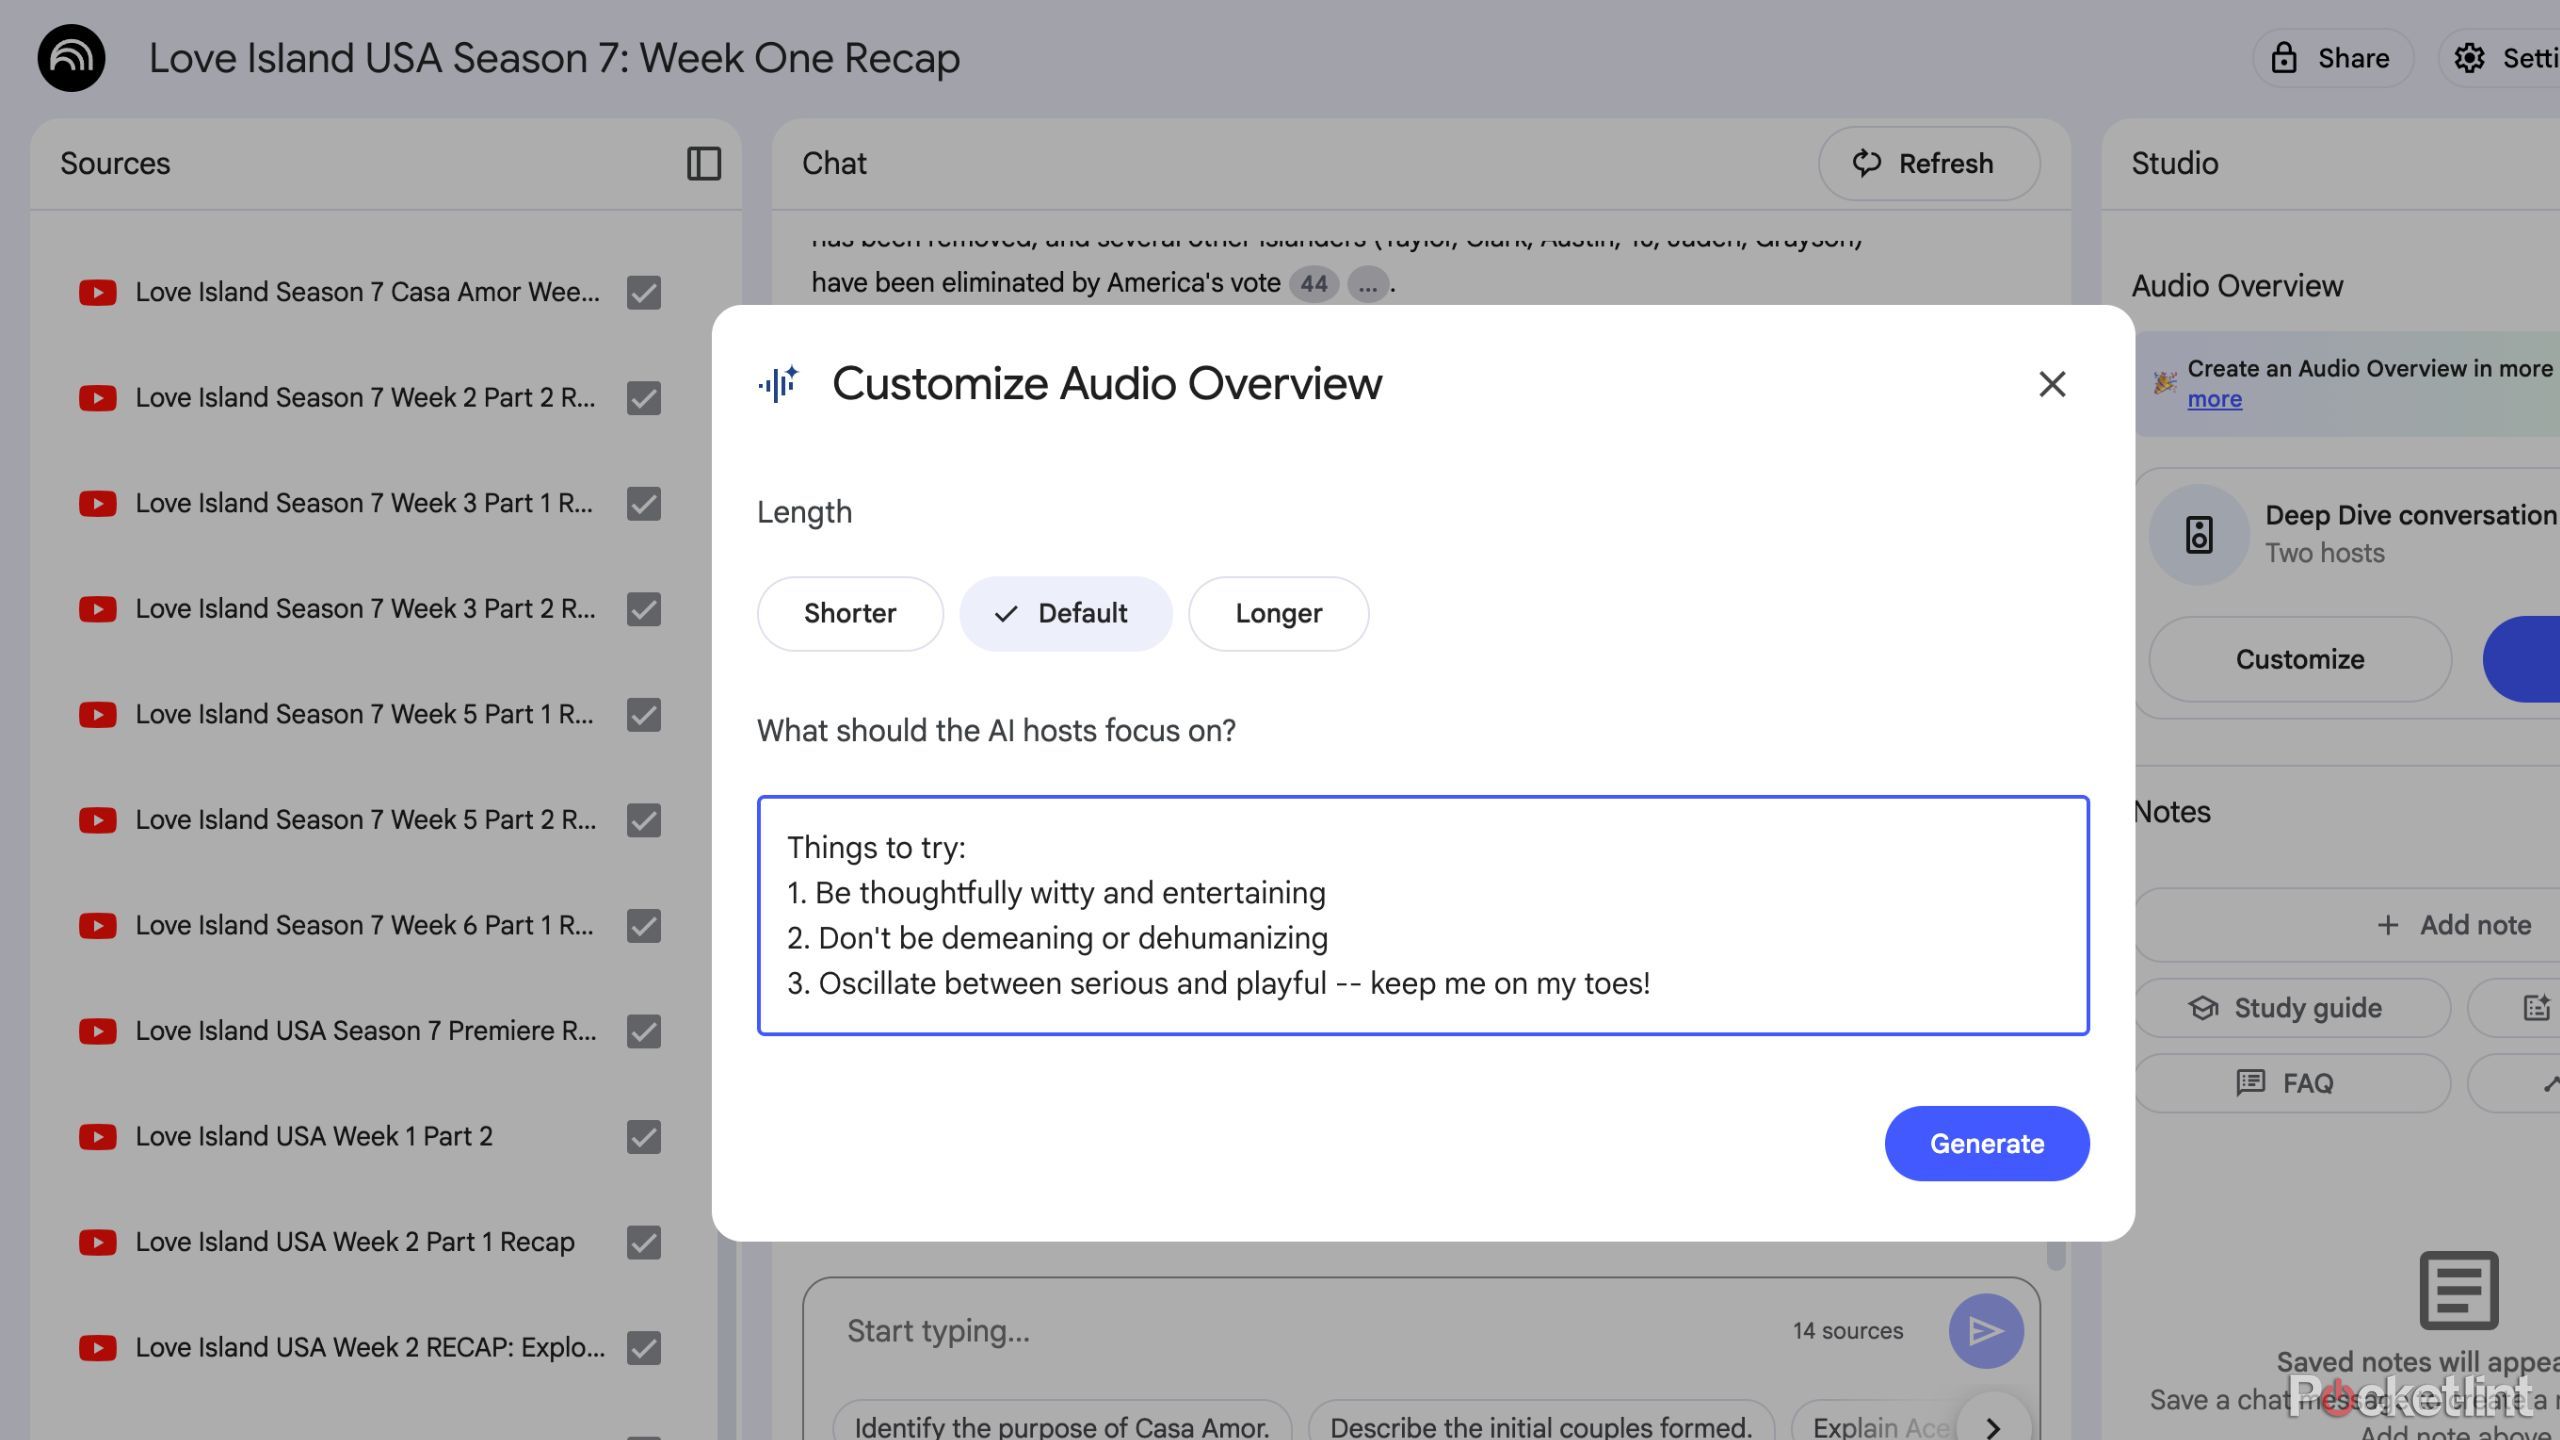Expand the ellipsis citations chip in chat
The image size is (2560, 1440).
click(x=1367, y=284)
